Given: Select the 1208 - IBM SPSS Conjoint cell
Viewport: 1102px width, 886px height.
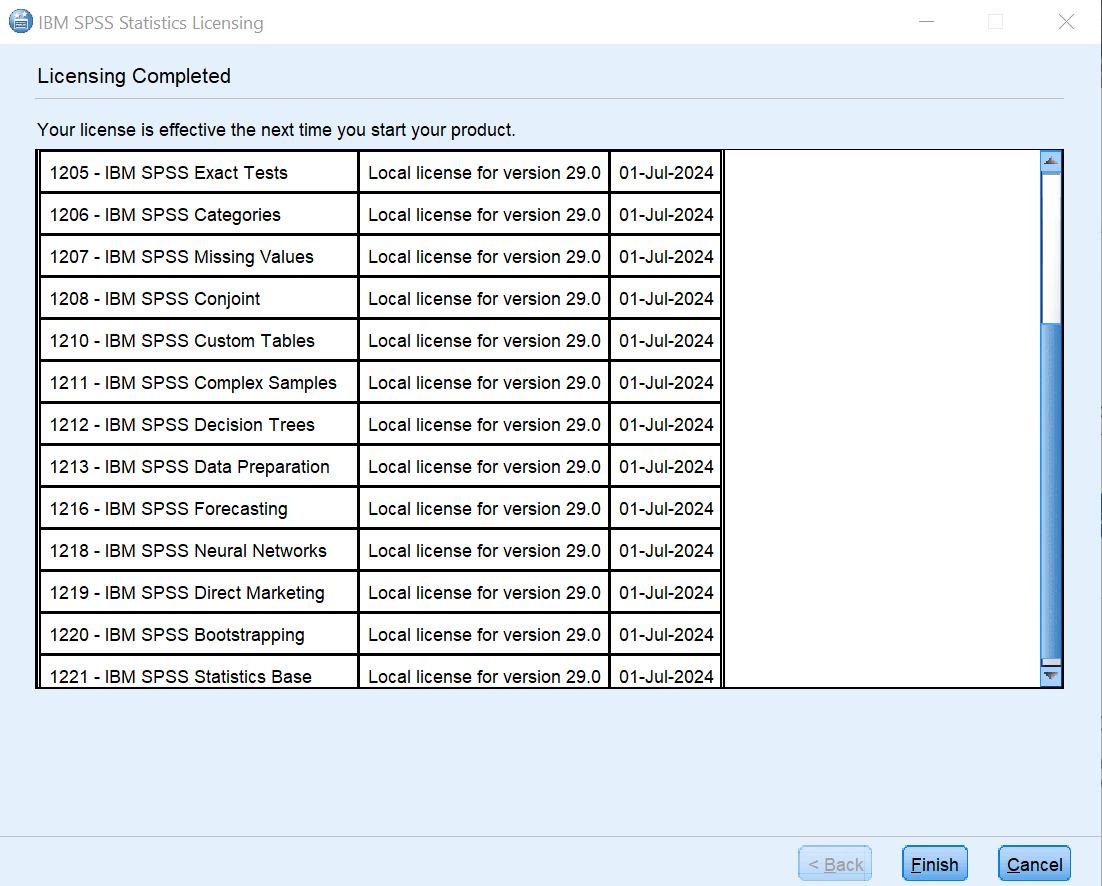Looking at the screenshot, I should point(200,299).
